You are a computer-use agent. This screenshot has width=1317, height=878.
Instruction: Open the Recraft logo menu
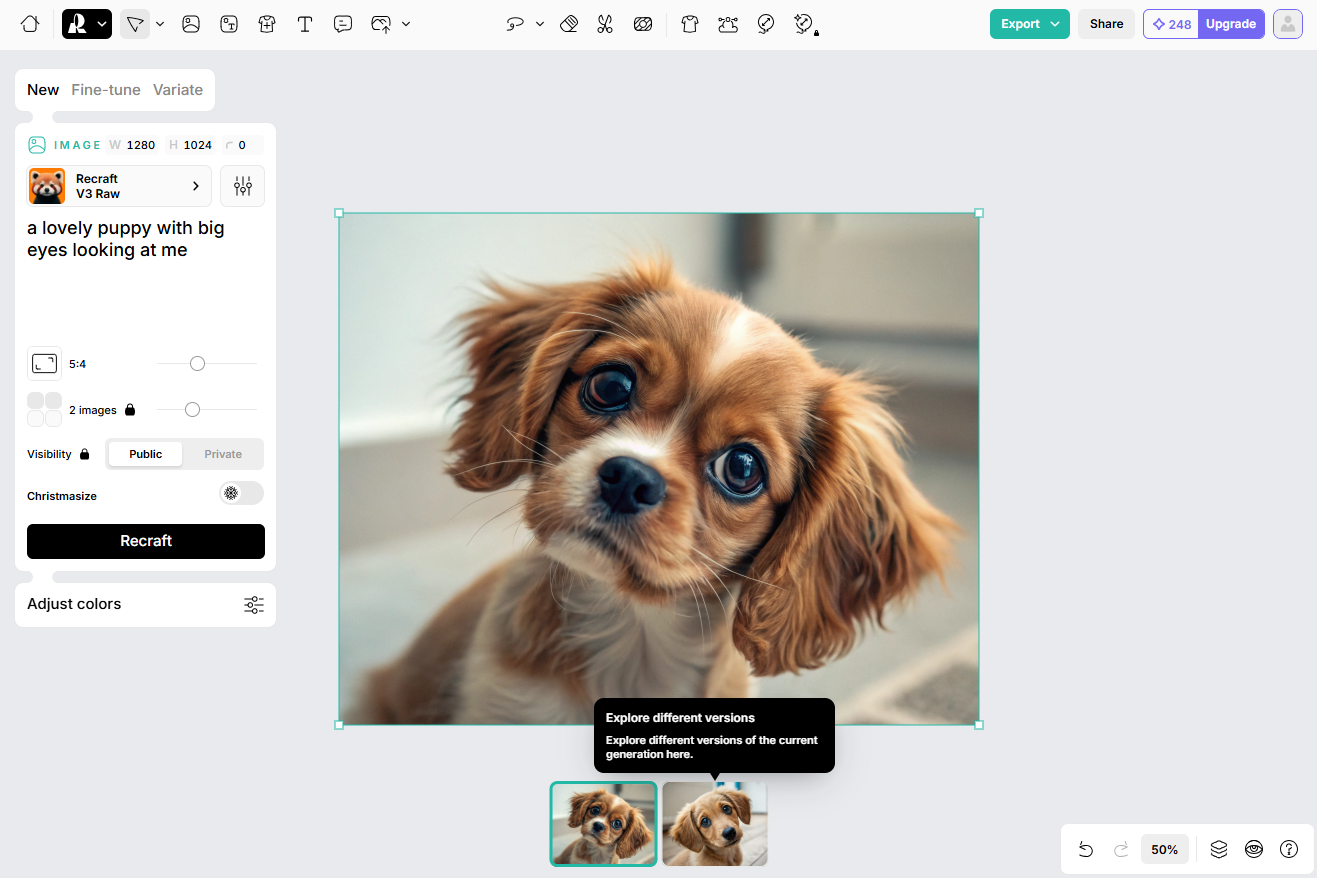tap(87, 24)
